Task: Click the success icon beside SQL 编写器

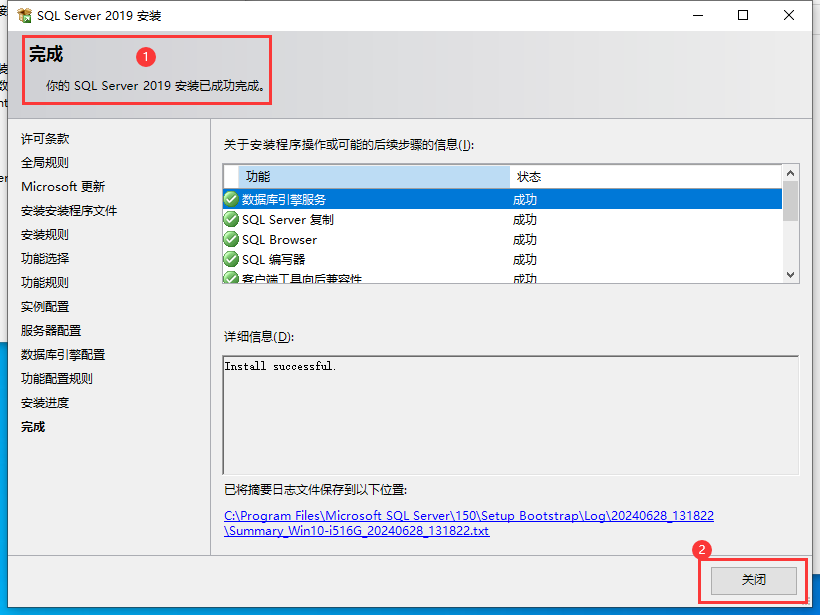Action: click(231, 259)
